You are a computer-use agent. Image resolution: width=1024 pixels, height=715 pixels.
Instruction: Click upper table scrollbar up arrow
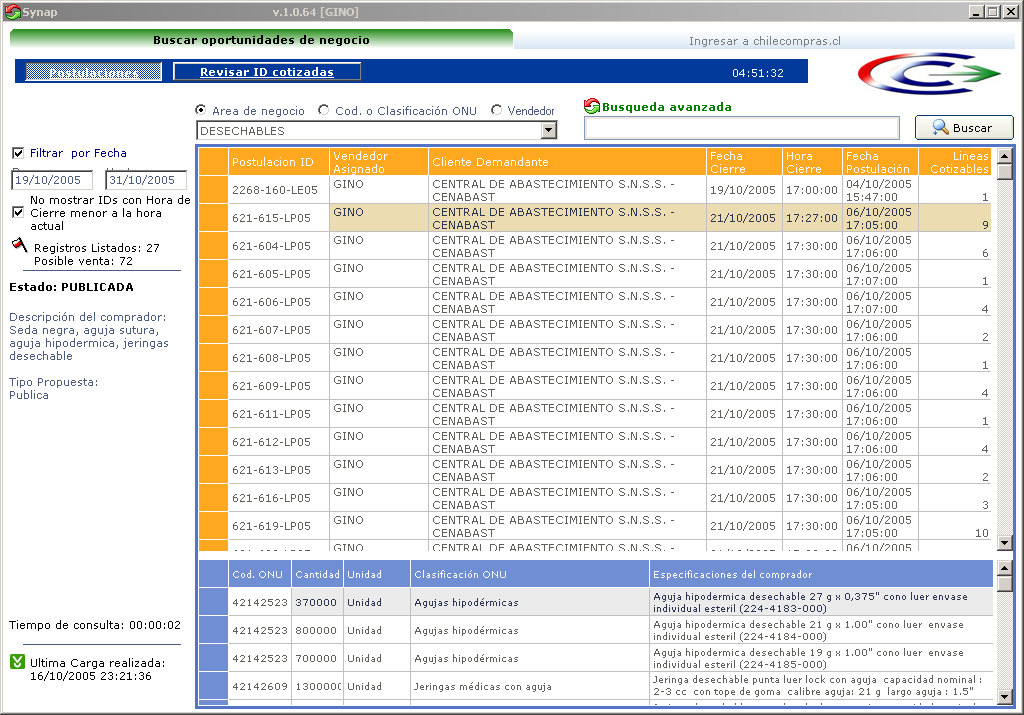click(1005, 155)
